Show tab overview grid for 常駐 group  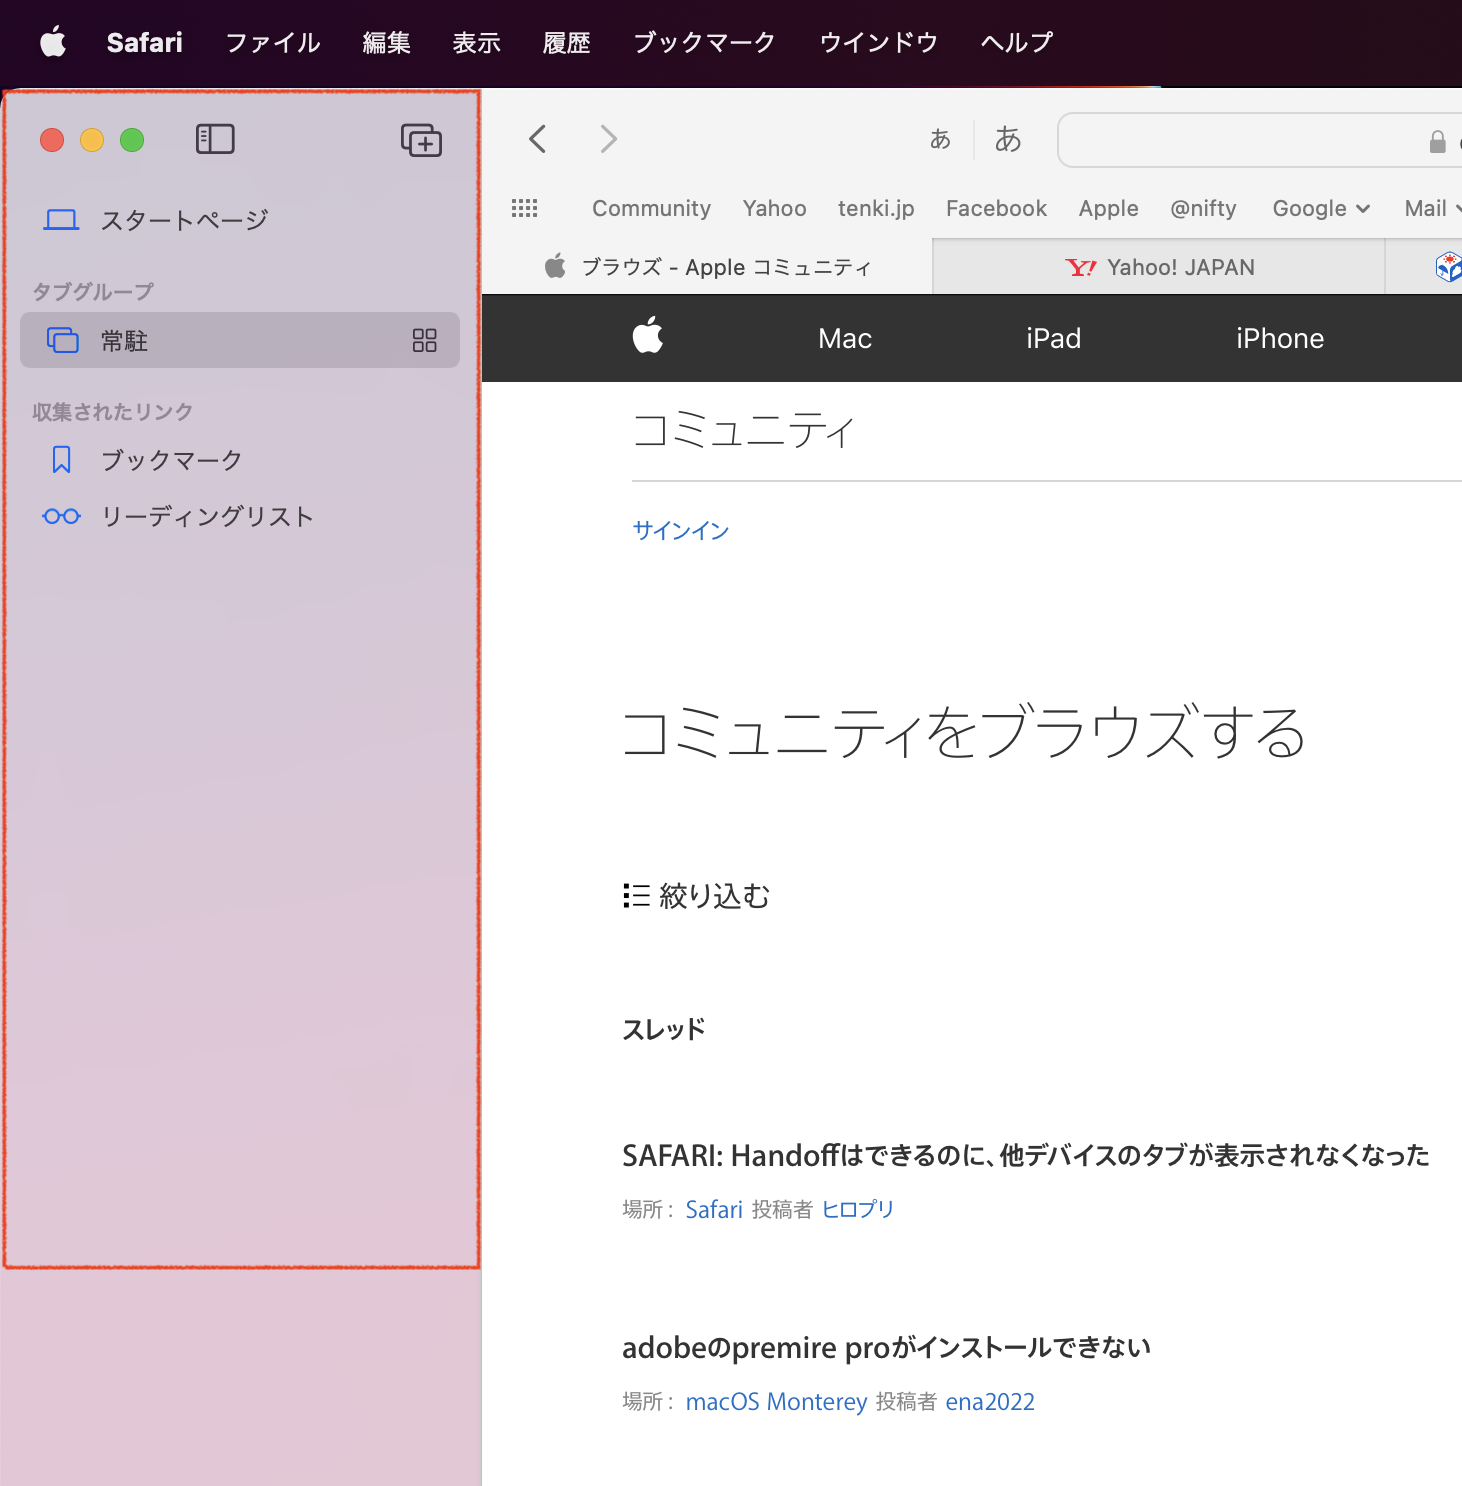tap(424, 341)
